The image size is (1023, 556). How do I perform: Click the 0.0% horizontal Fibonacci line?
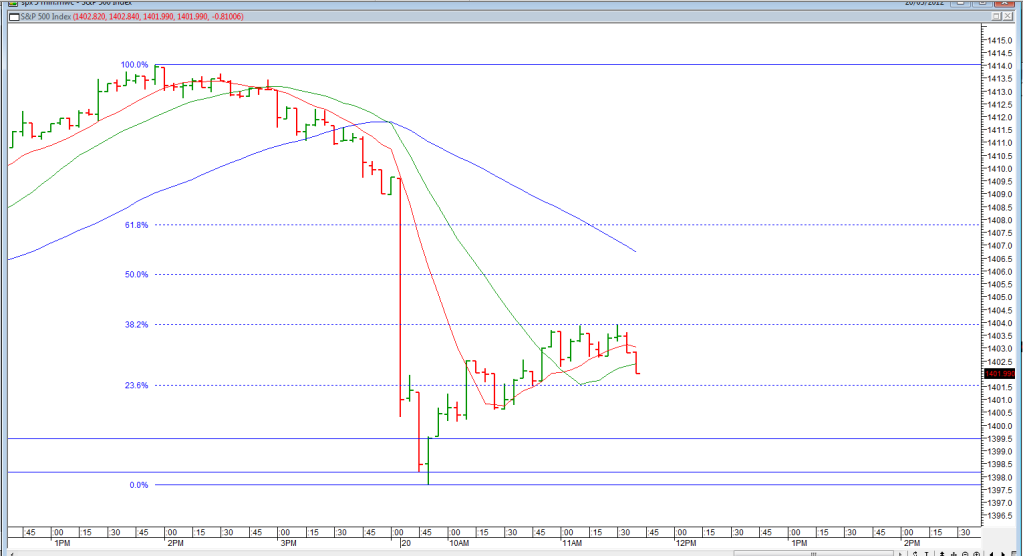point(568,485)
